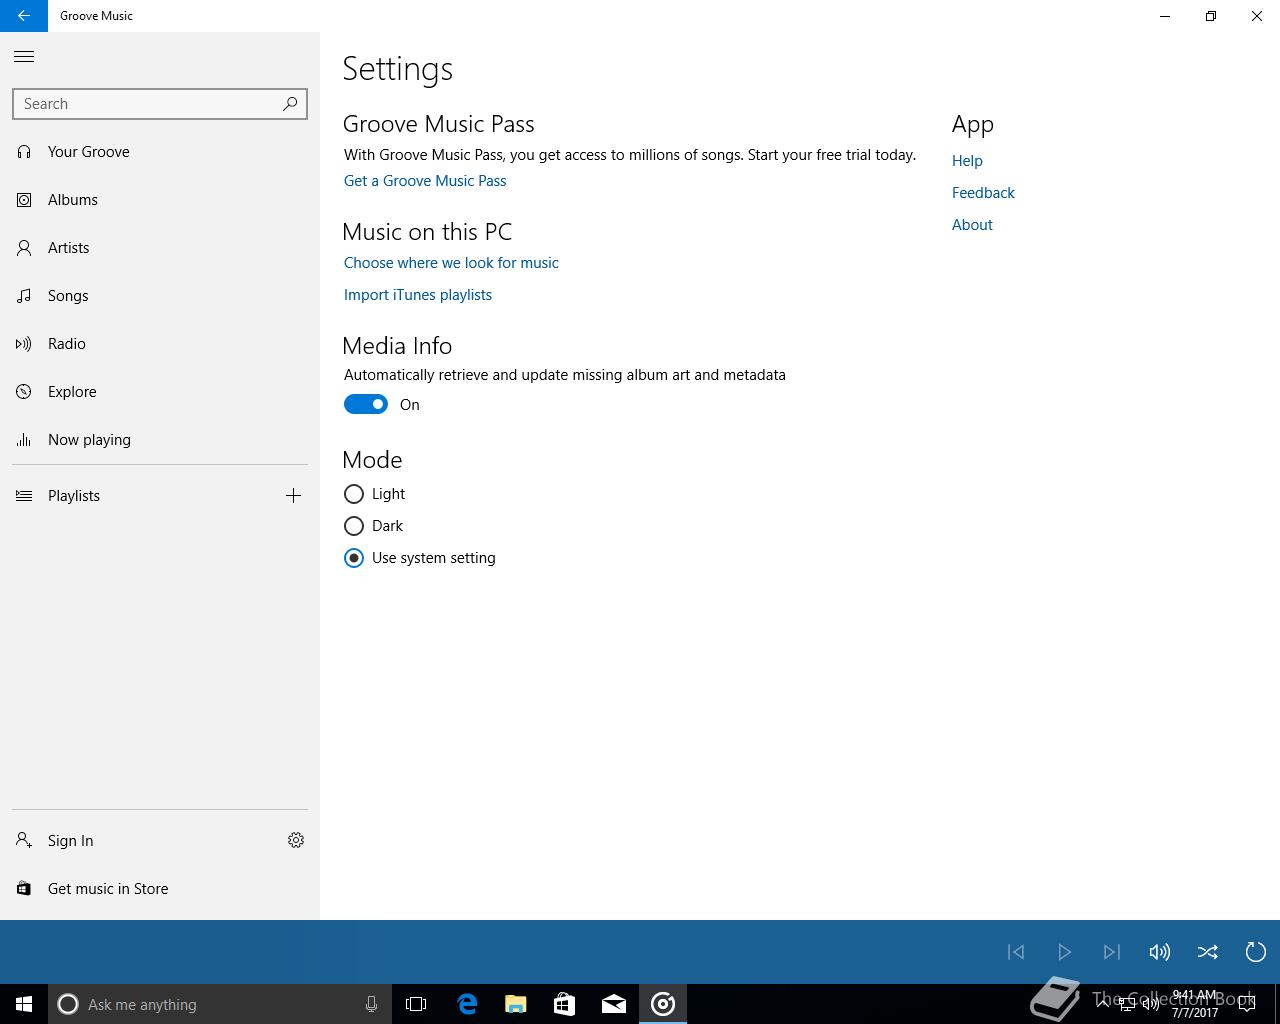
Task: Toggle repeat playback
Action: click(x=1256, y=952)
